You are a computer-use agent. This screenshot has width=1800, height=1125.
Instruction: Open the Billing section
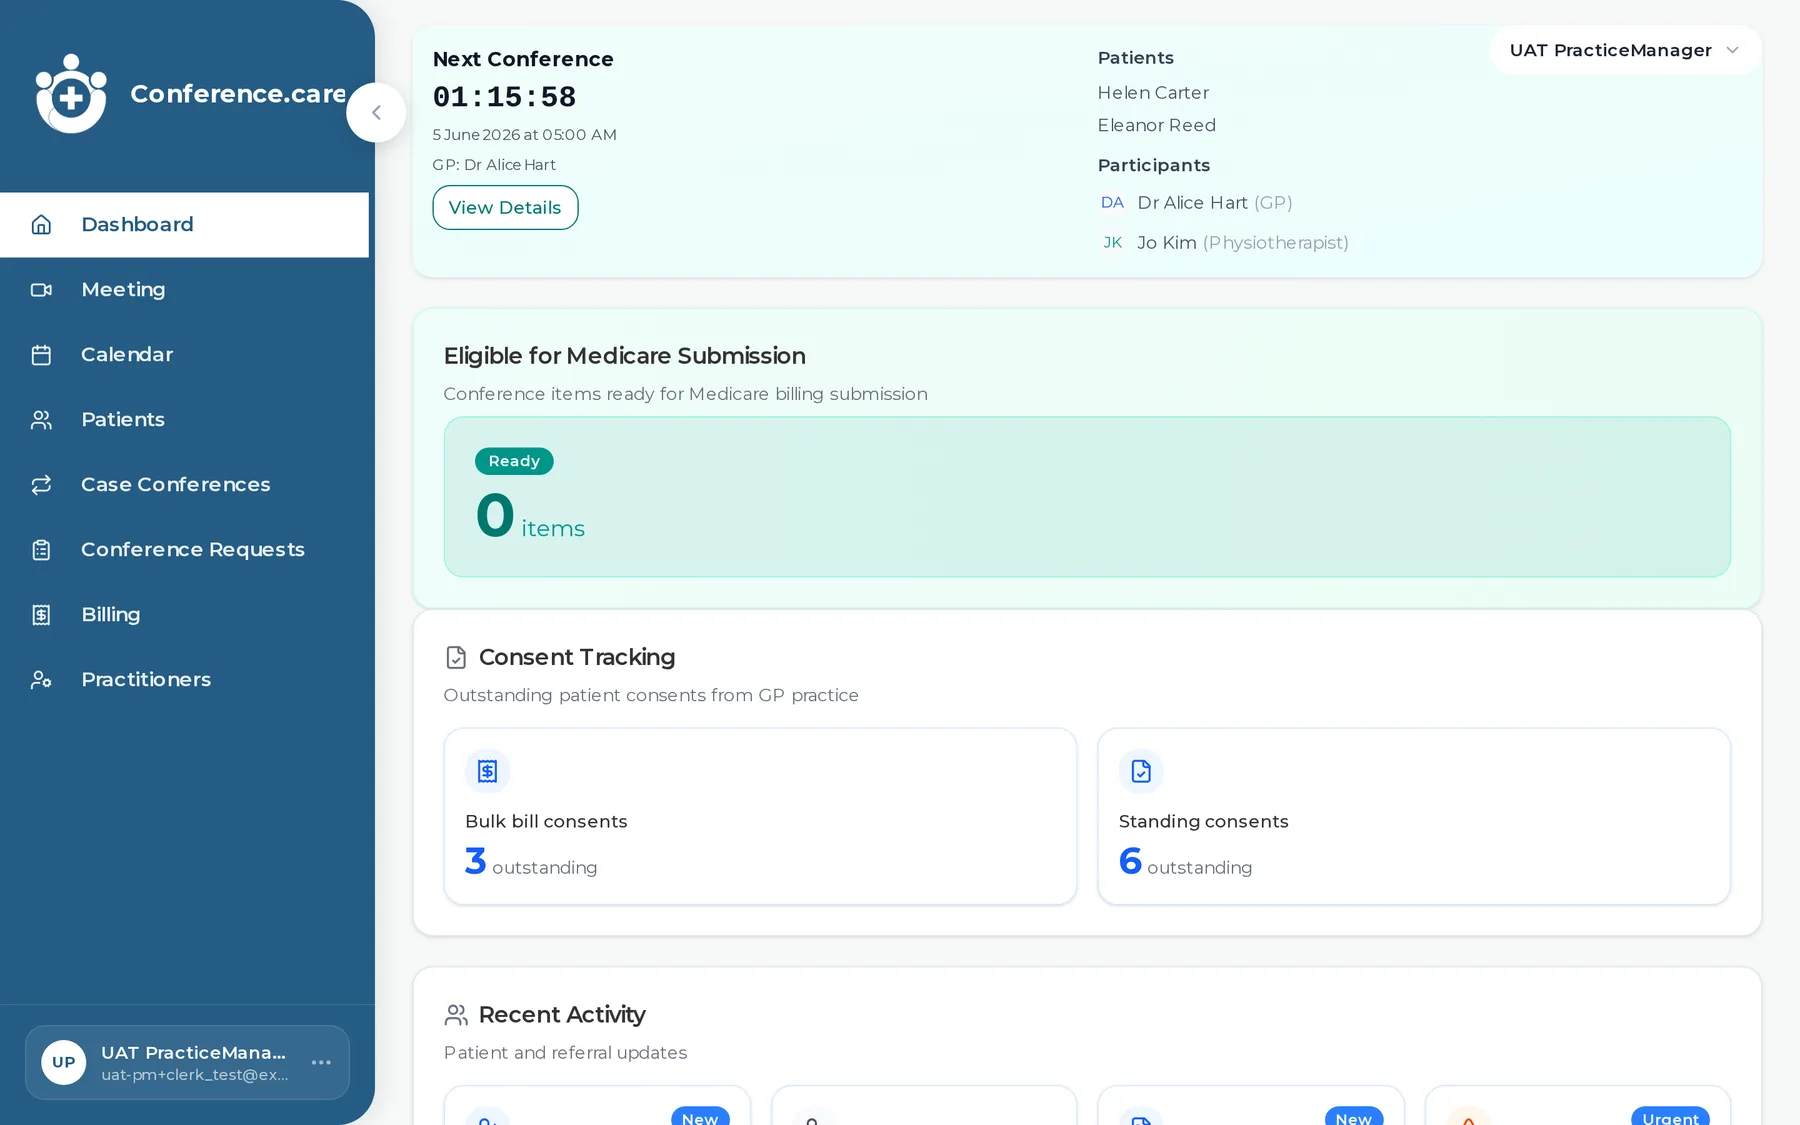click(184, 615)
